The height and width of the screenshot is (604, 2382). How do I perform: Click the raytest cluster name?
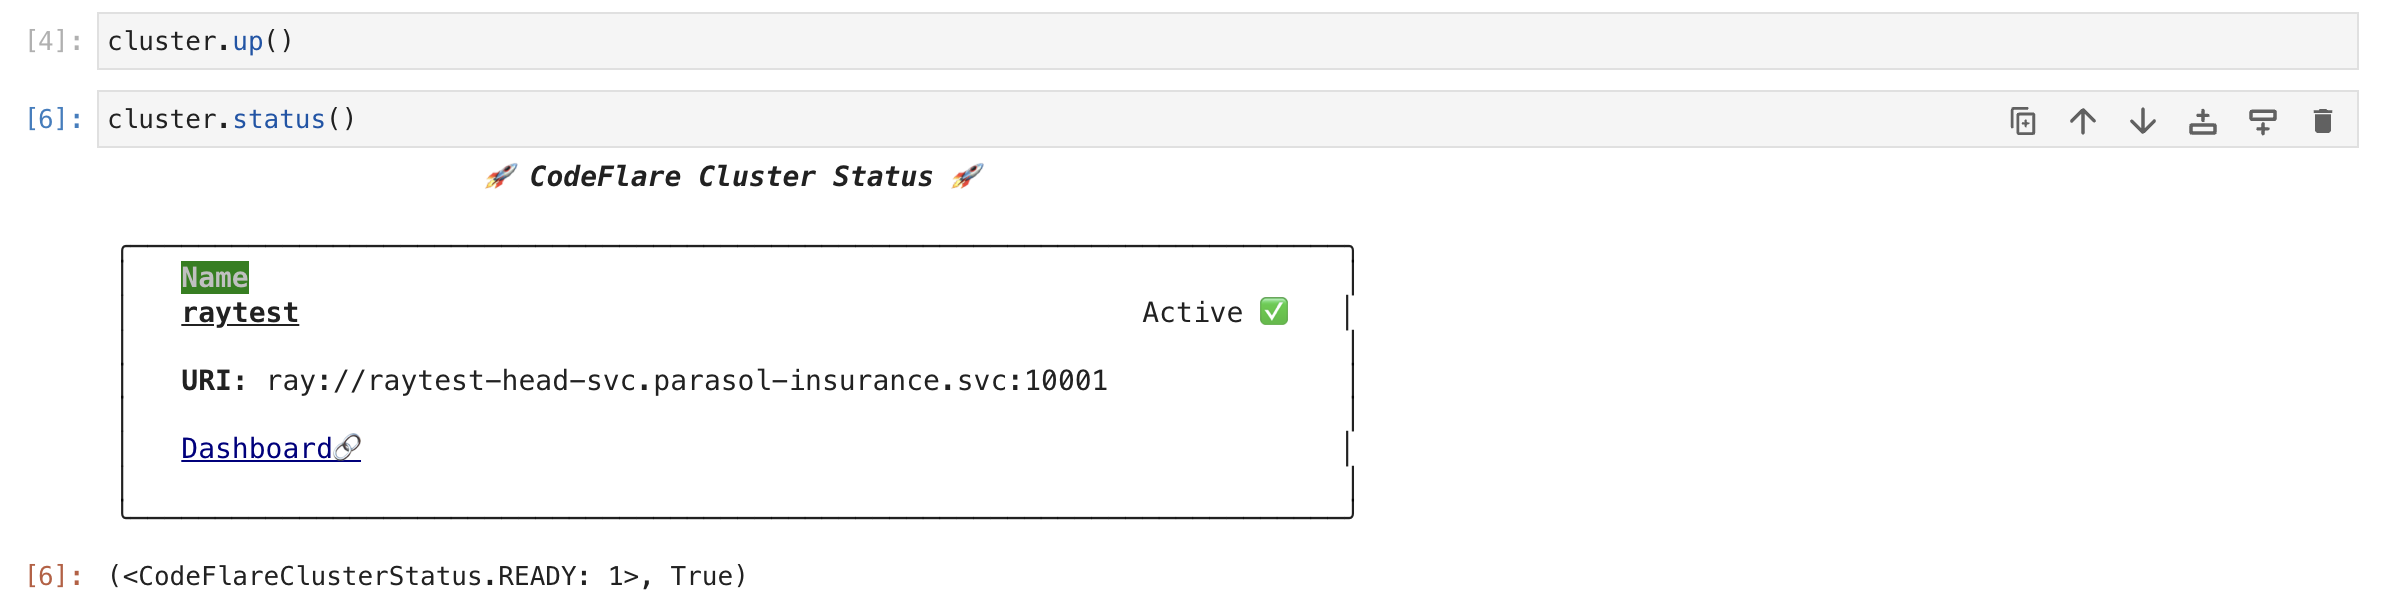coord(240,313)
